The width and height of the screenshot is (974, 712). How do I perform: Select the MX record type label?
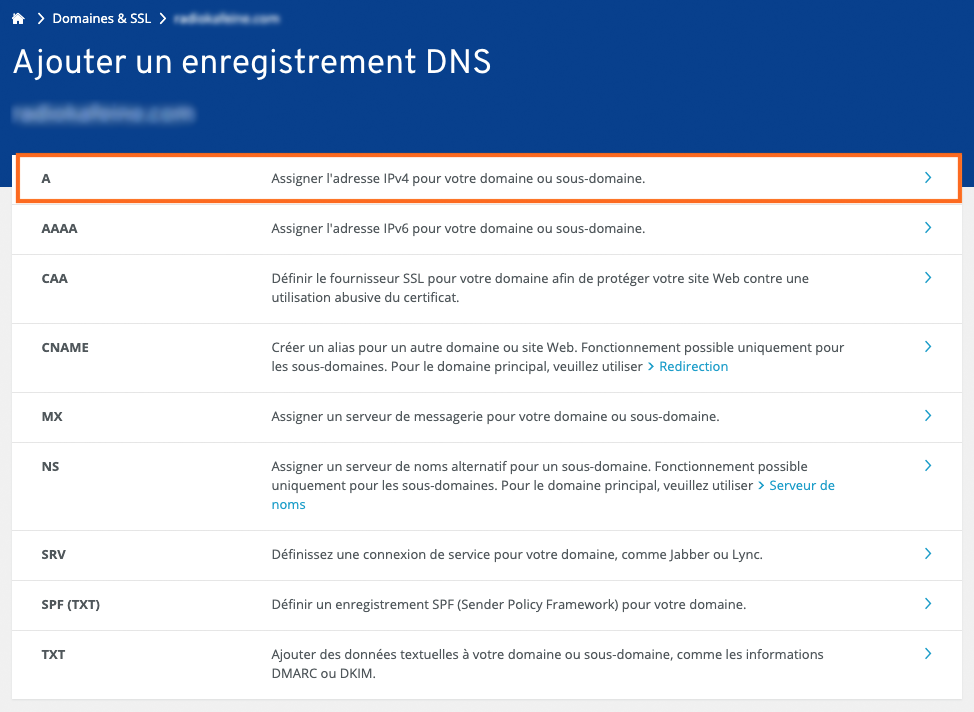pos(52,416)
